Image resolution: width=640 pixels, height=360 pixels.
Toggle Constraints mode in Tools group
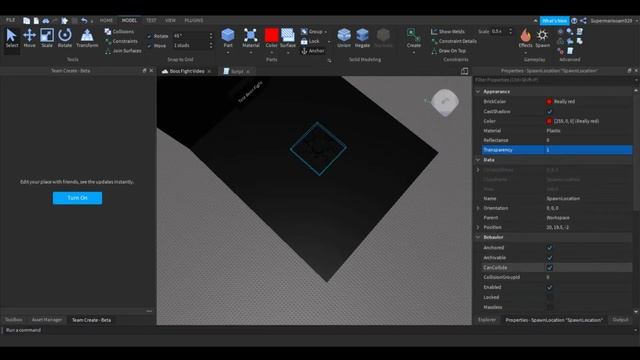tap(121, 41)
